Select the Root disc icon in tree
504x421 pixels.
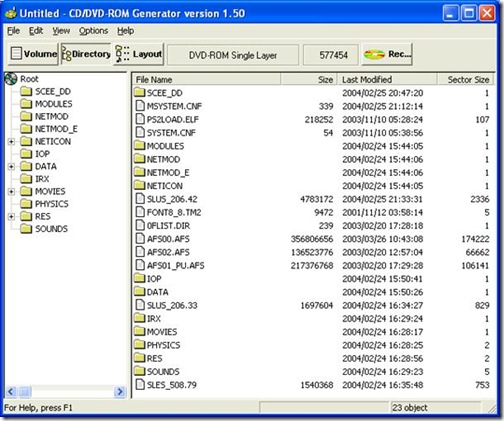click(x=11, y=79)
